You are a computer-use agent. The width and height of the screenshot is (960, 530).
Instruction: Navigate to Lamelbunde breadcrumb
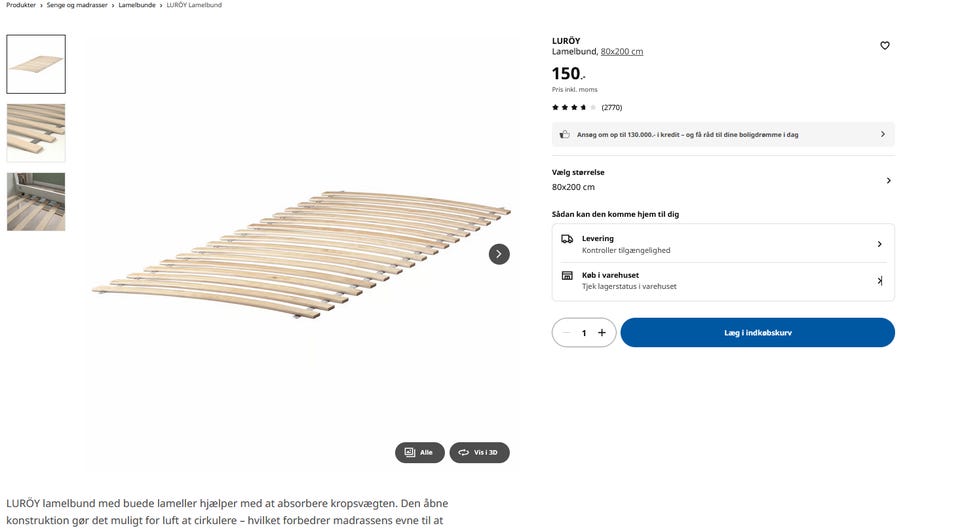(137, 5)
